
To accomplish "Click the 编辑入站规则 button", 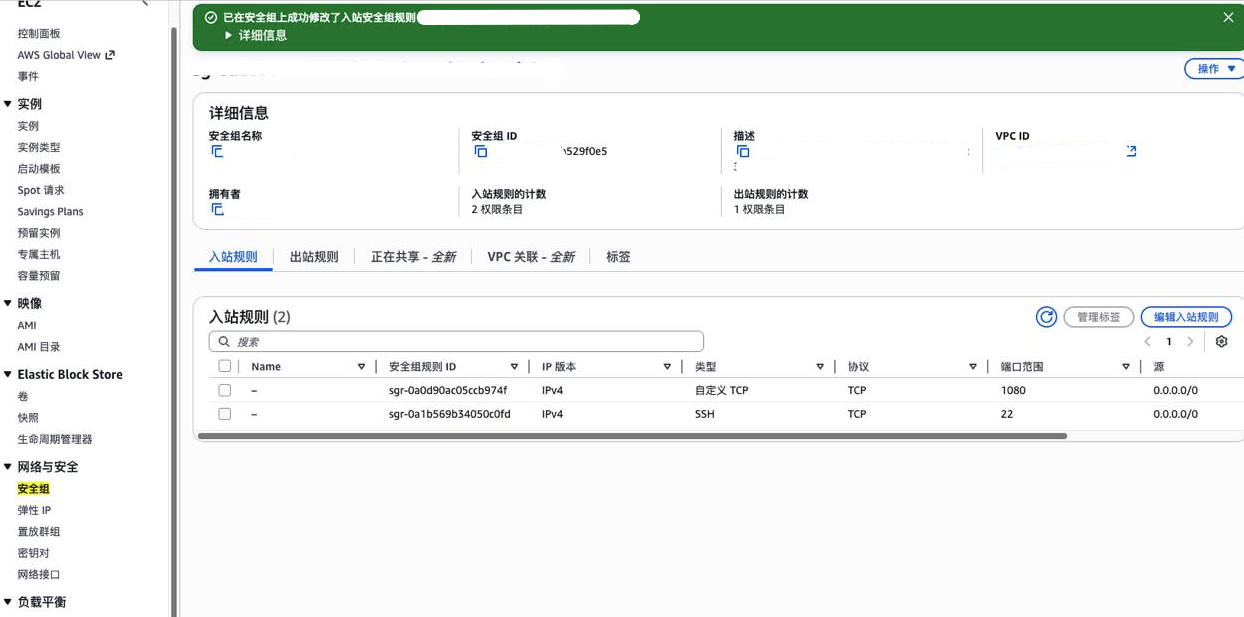I will [1186, 317].
